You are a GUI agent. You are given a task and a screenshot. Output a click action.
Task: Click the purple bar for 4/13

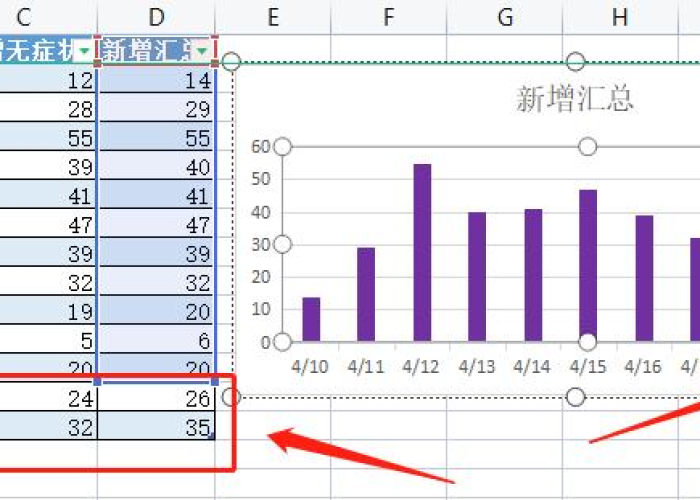click(477, 277)
